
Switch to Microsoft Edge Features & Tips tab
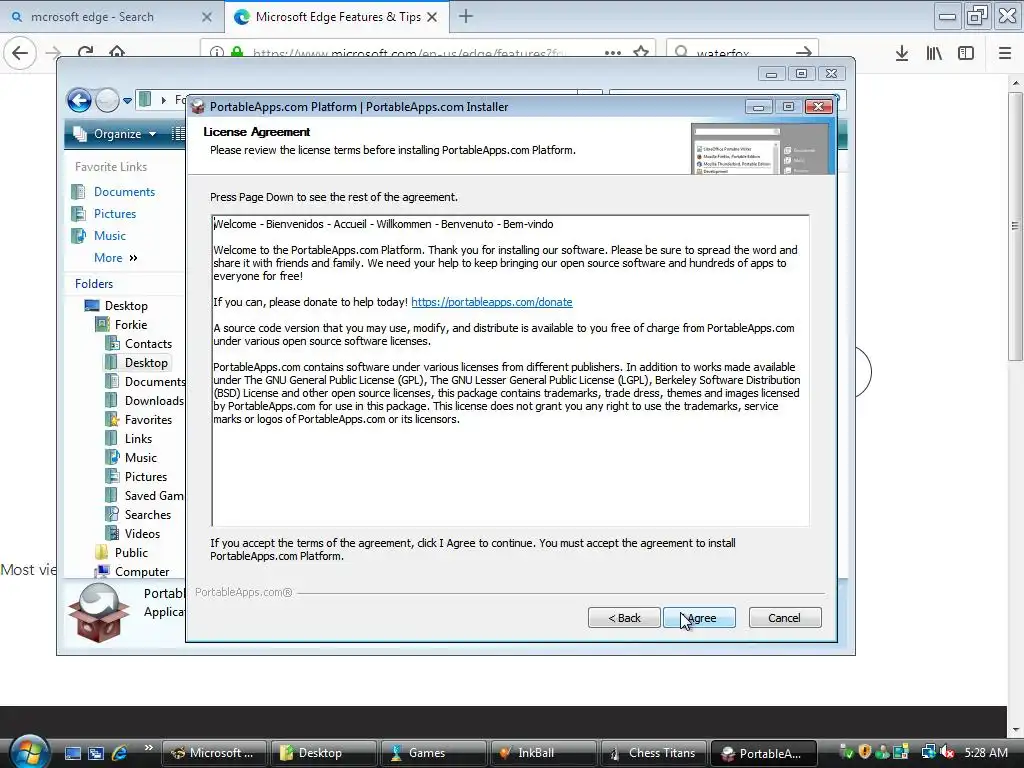coord(338,17)
